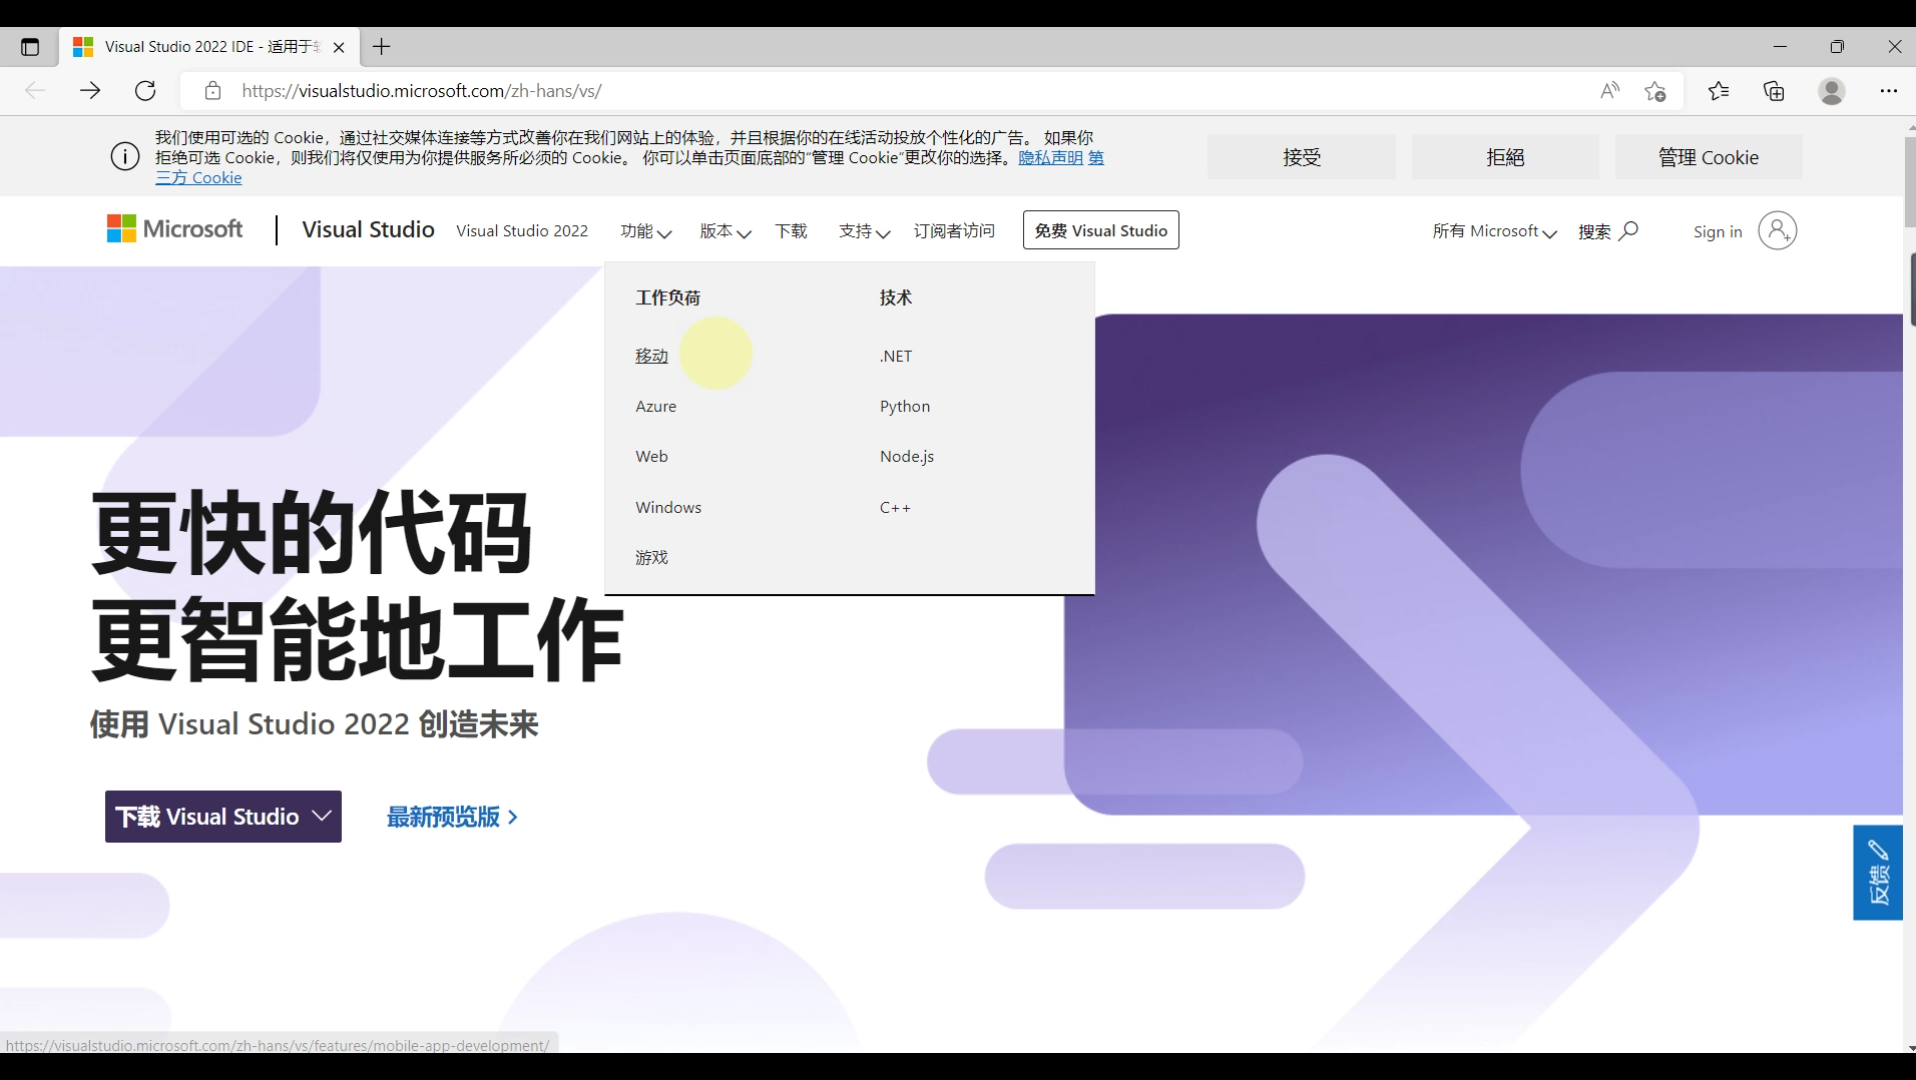1916x1080 pixels.
Task: Open Visual Studio 2022 nav item
Action: coord(522,231)
